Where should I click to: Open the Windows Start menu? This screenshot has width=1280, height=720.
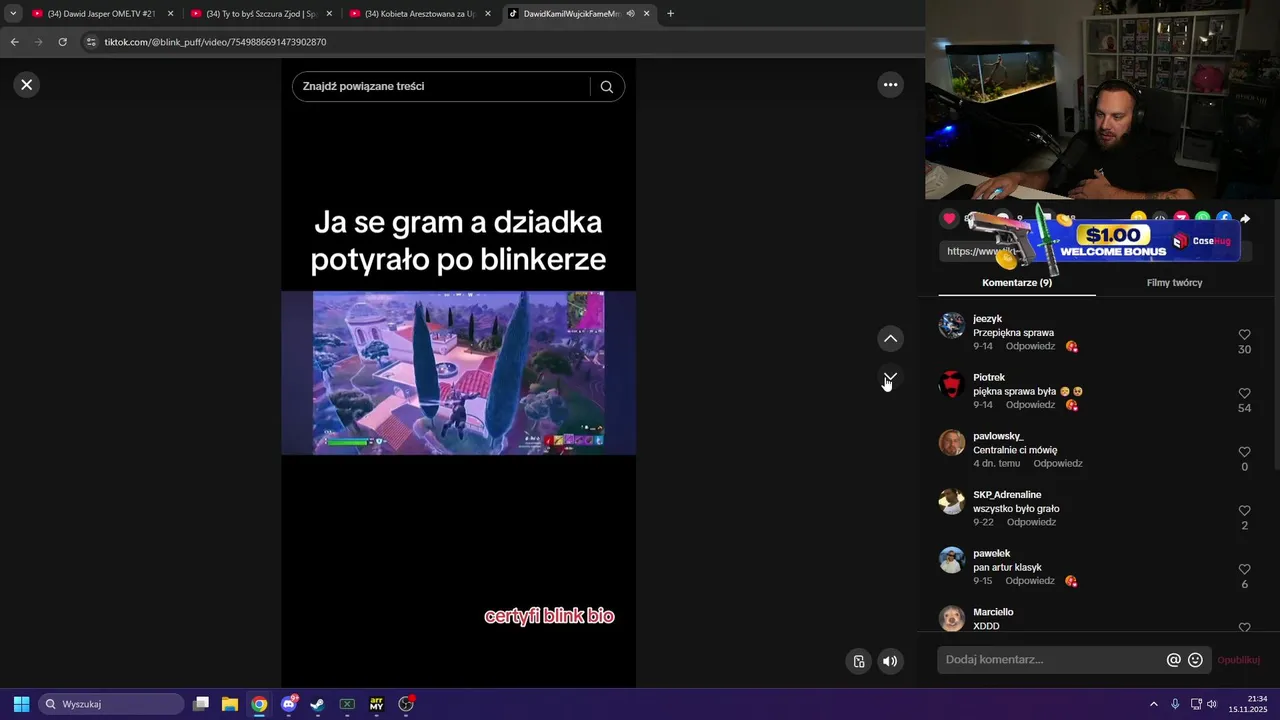click(x=21, y=704)
